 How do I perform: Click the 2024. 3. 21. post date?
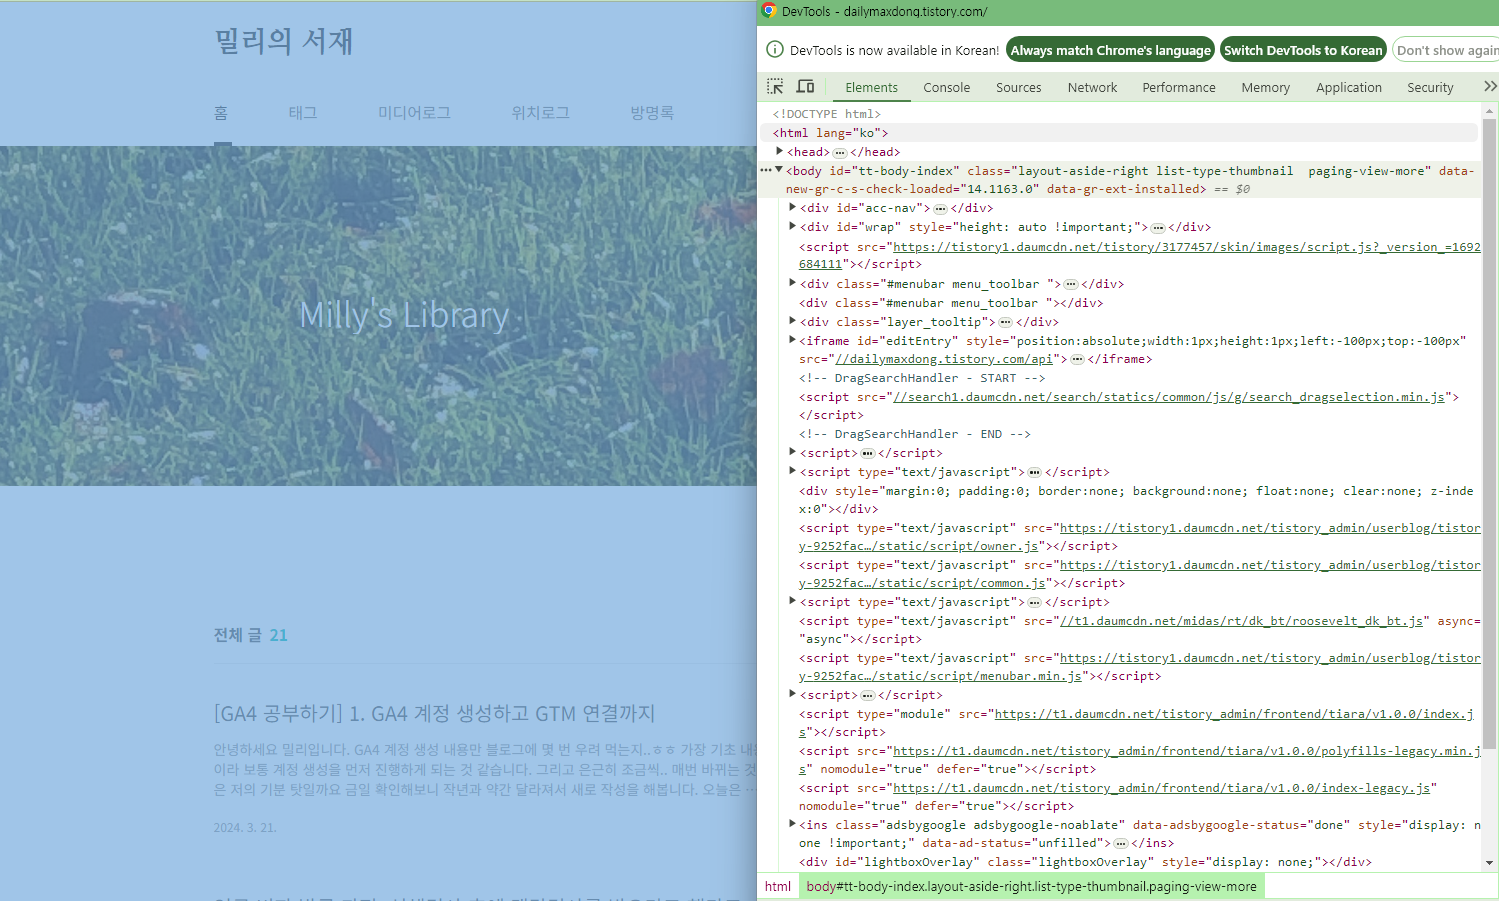245,828
